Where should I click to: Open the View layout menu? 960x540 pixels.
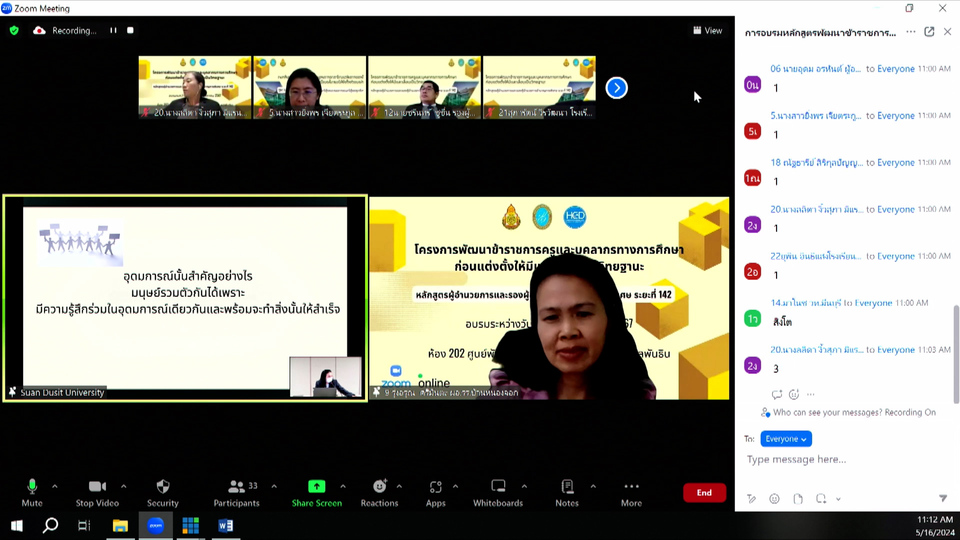click(708, 31)
